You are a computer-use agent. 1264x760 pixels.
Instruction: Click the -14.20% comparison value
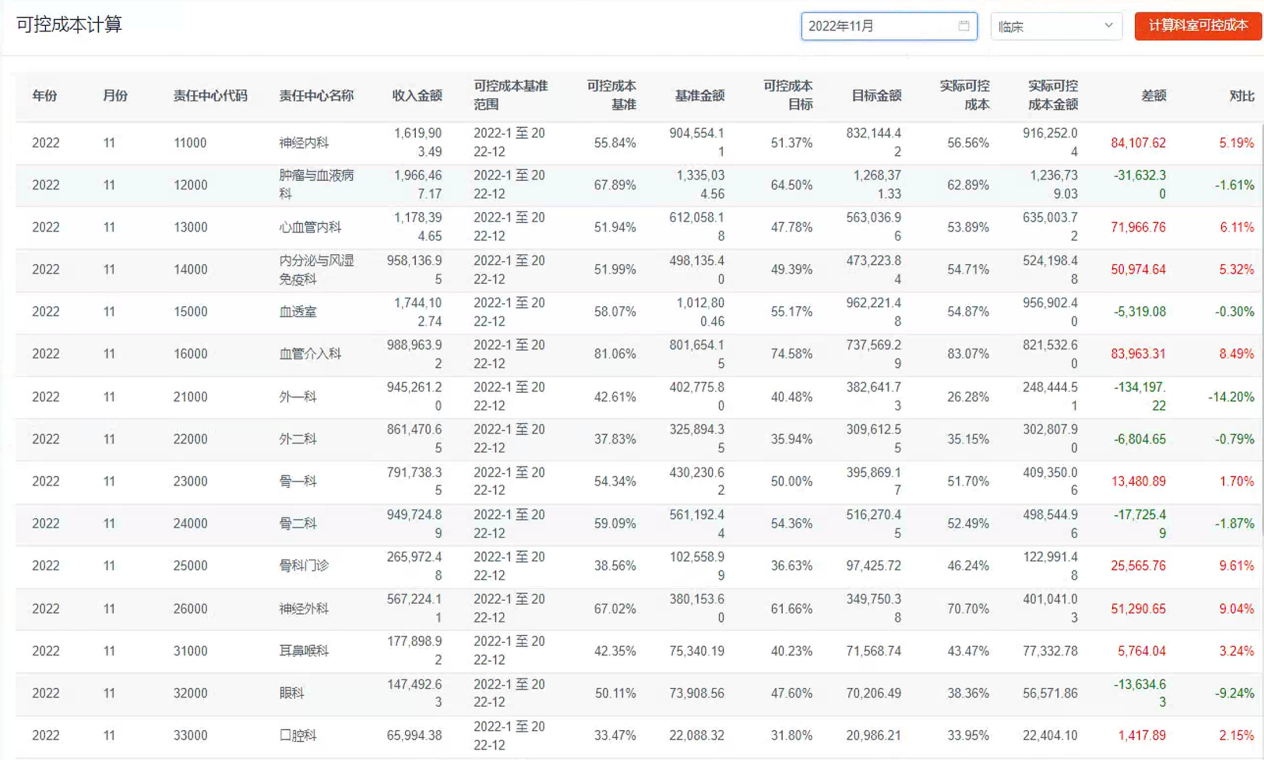coord(1231,397)
